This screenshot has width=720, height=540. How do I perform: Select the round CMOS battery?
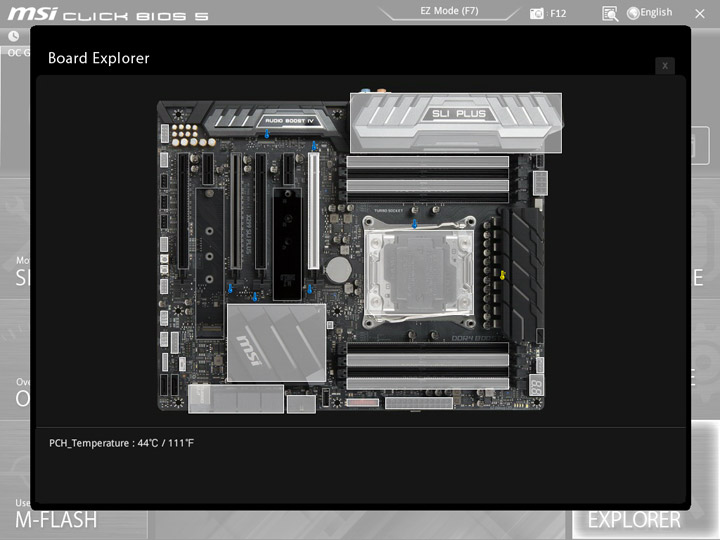[x=339, y=269]
